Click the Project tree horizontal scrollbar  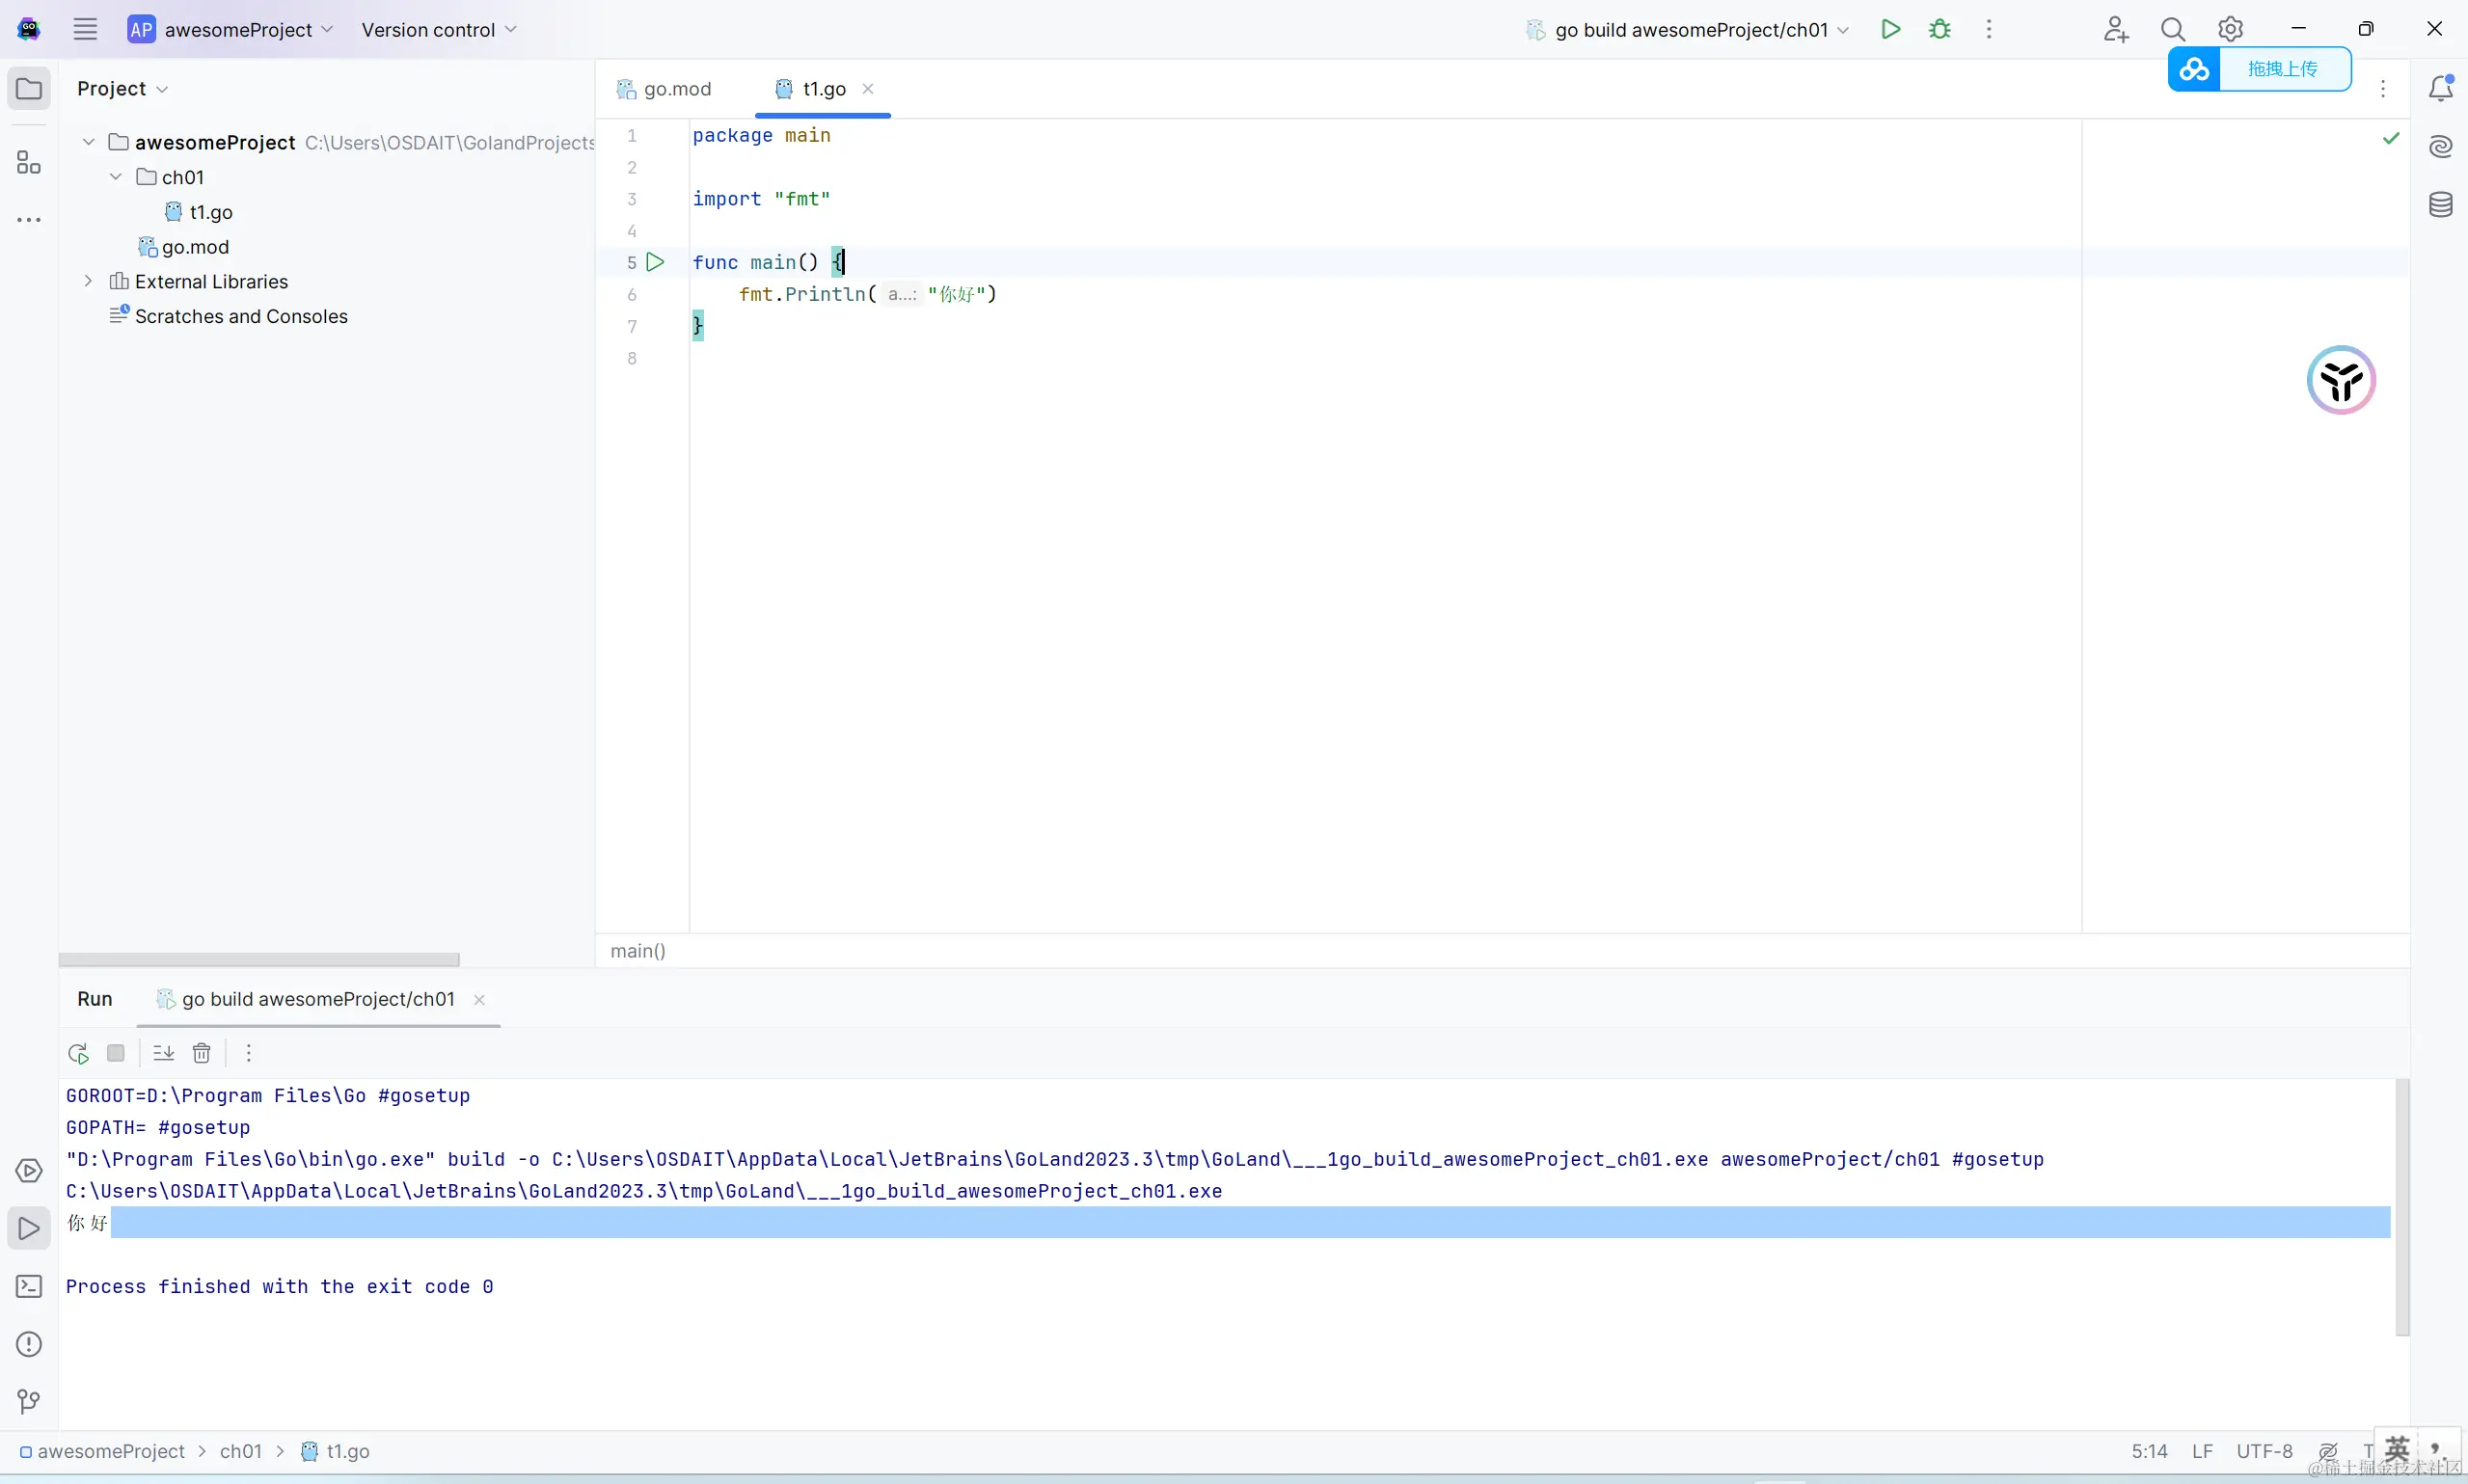coord(259,960)
